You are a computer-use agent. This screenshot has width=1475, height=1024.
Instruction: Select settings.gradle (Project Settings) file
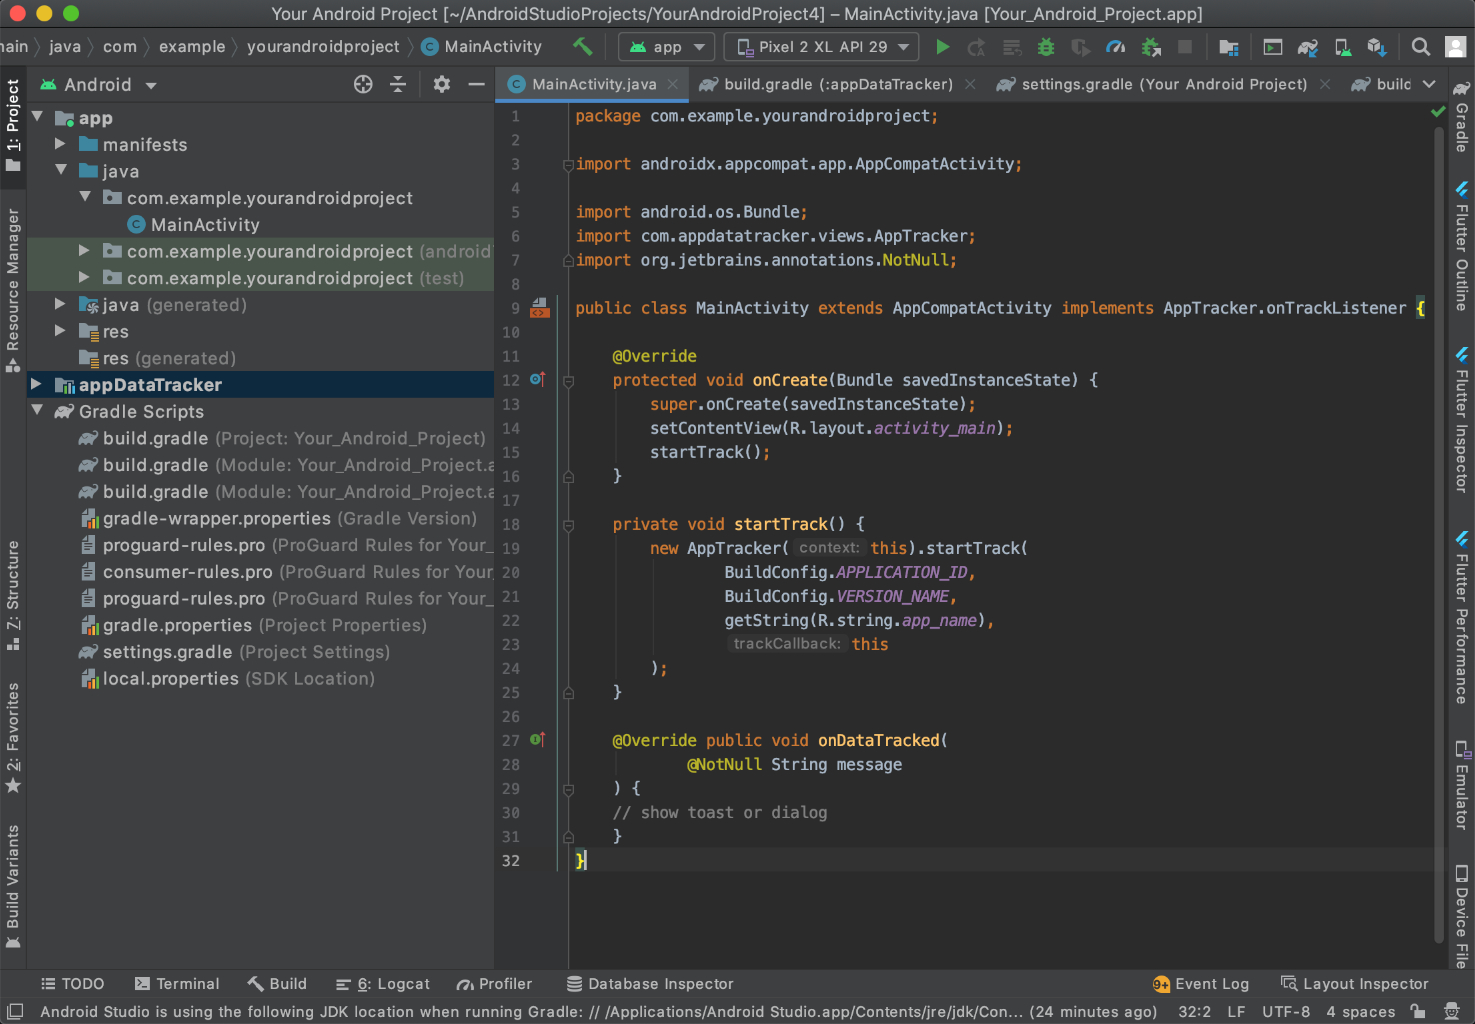[235, 652]
